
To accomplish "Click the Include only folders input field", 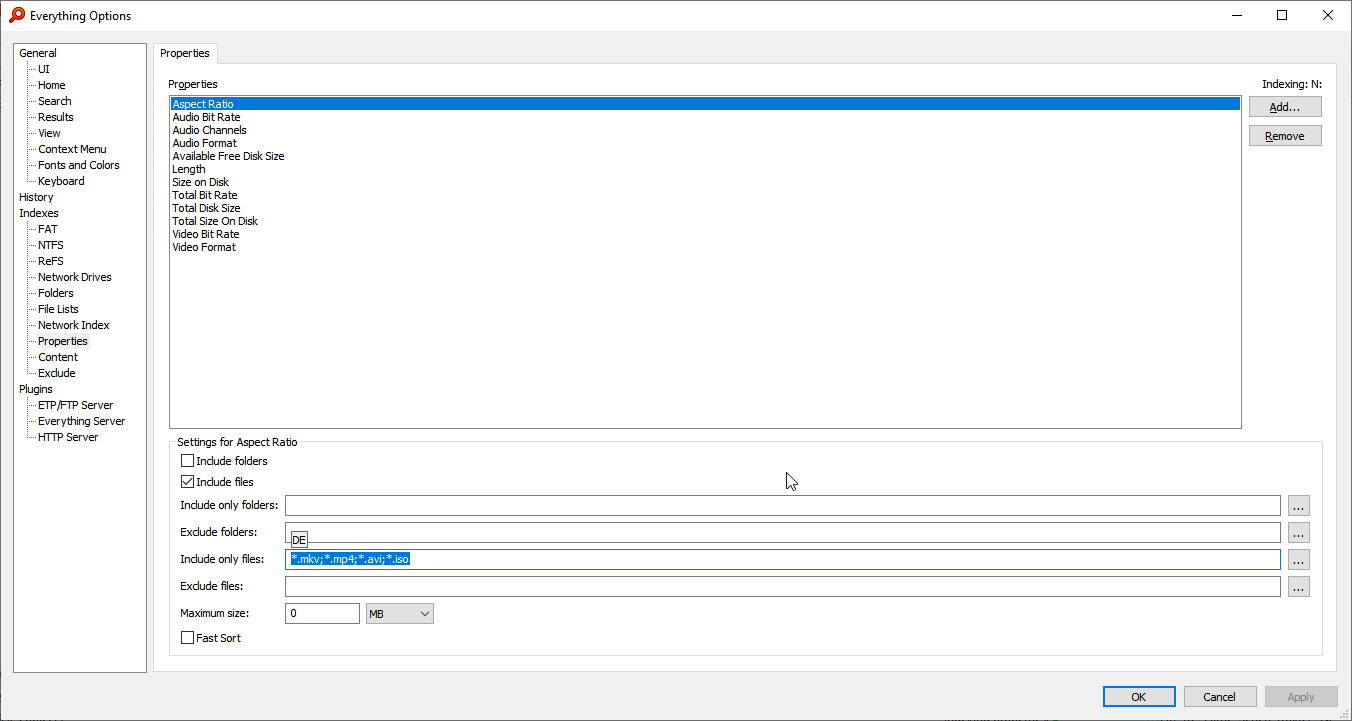I will (783, 506).
